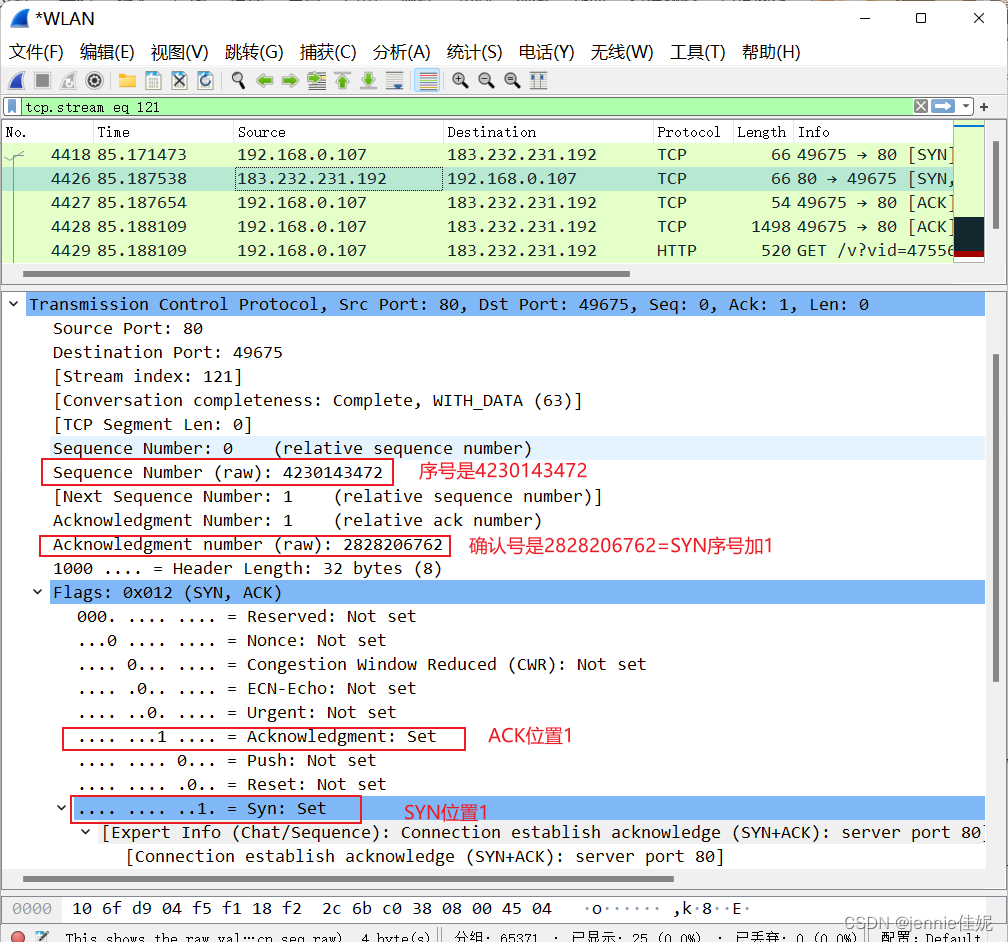The width and height of the screenshot is (1008, 942).
Task: Jump to the first packet
Action: pos(342,80)
